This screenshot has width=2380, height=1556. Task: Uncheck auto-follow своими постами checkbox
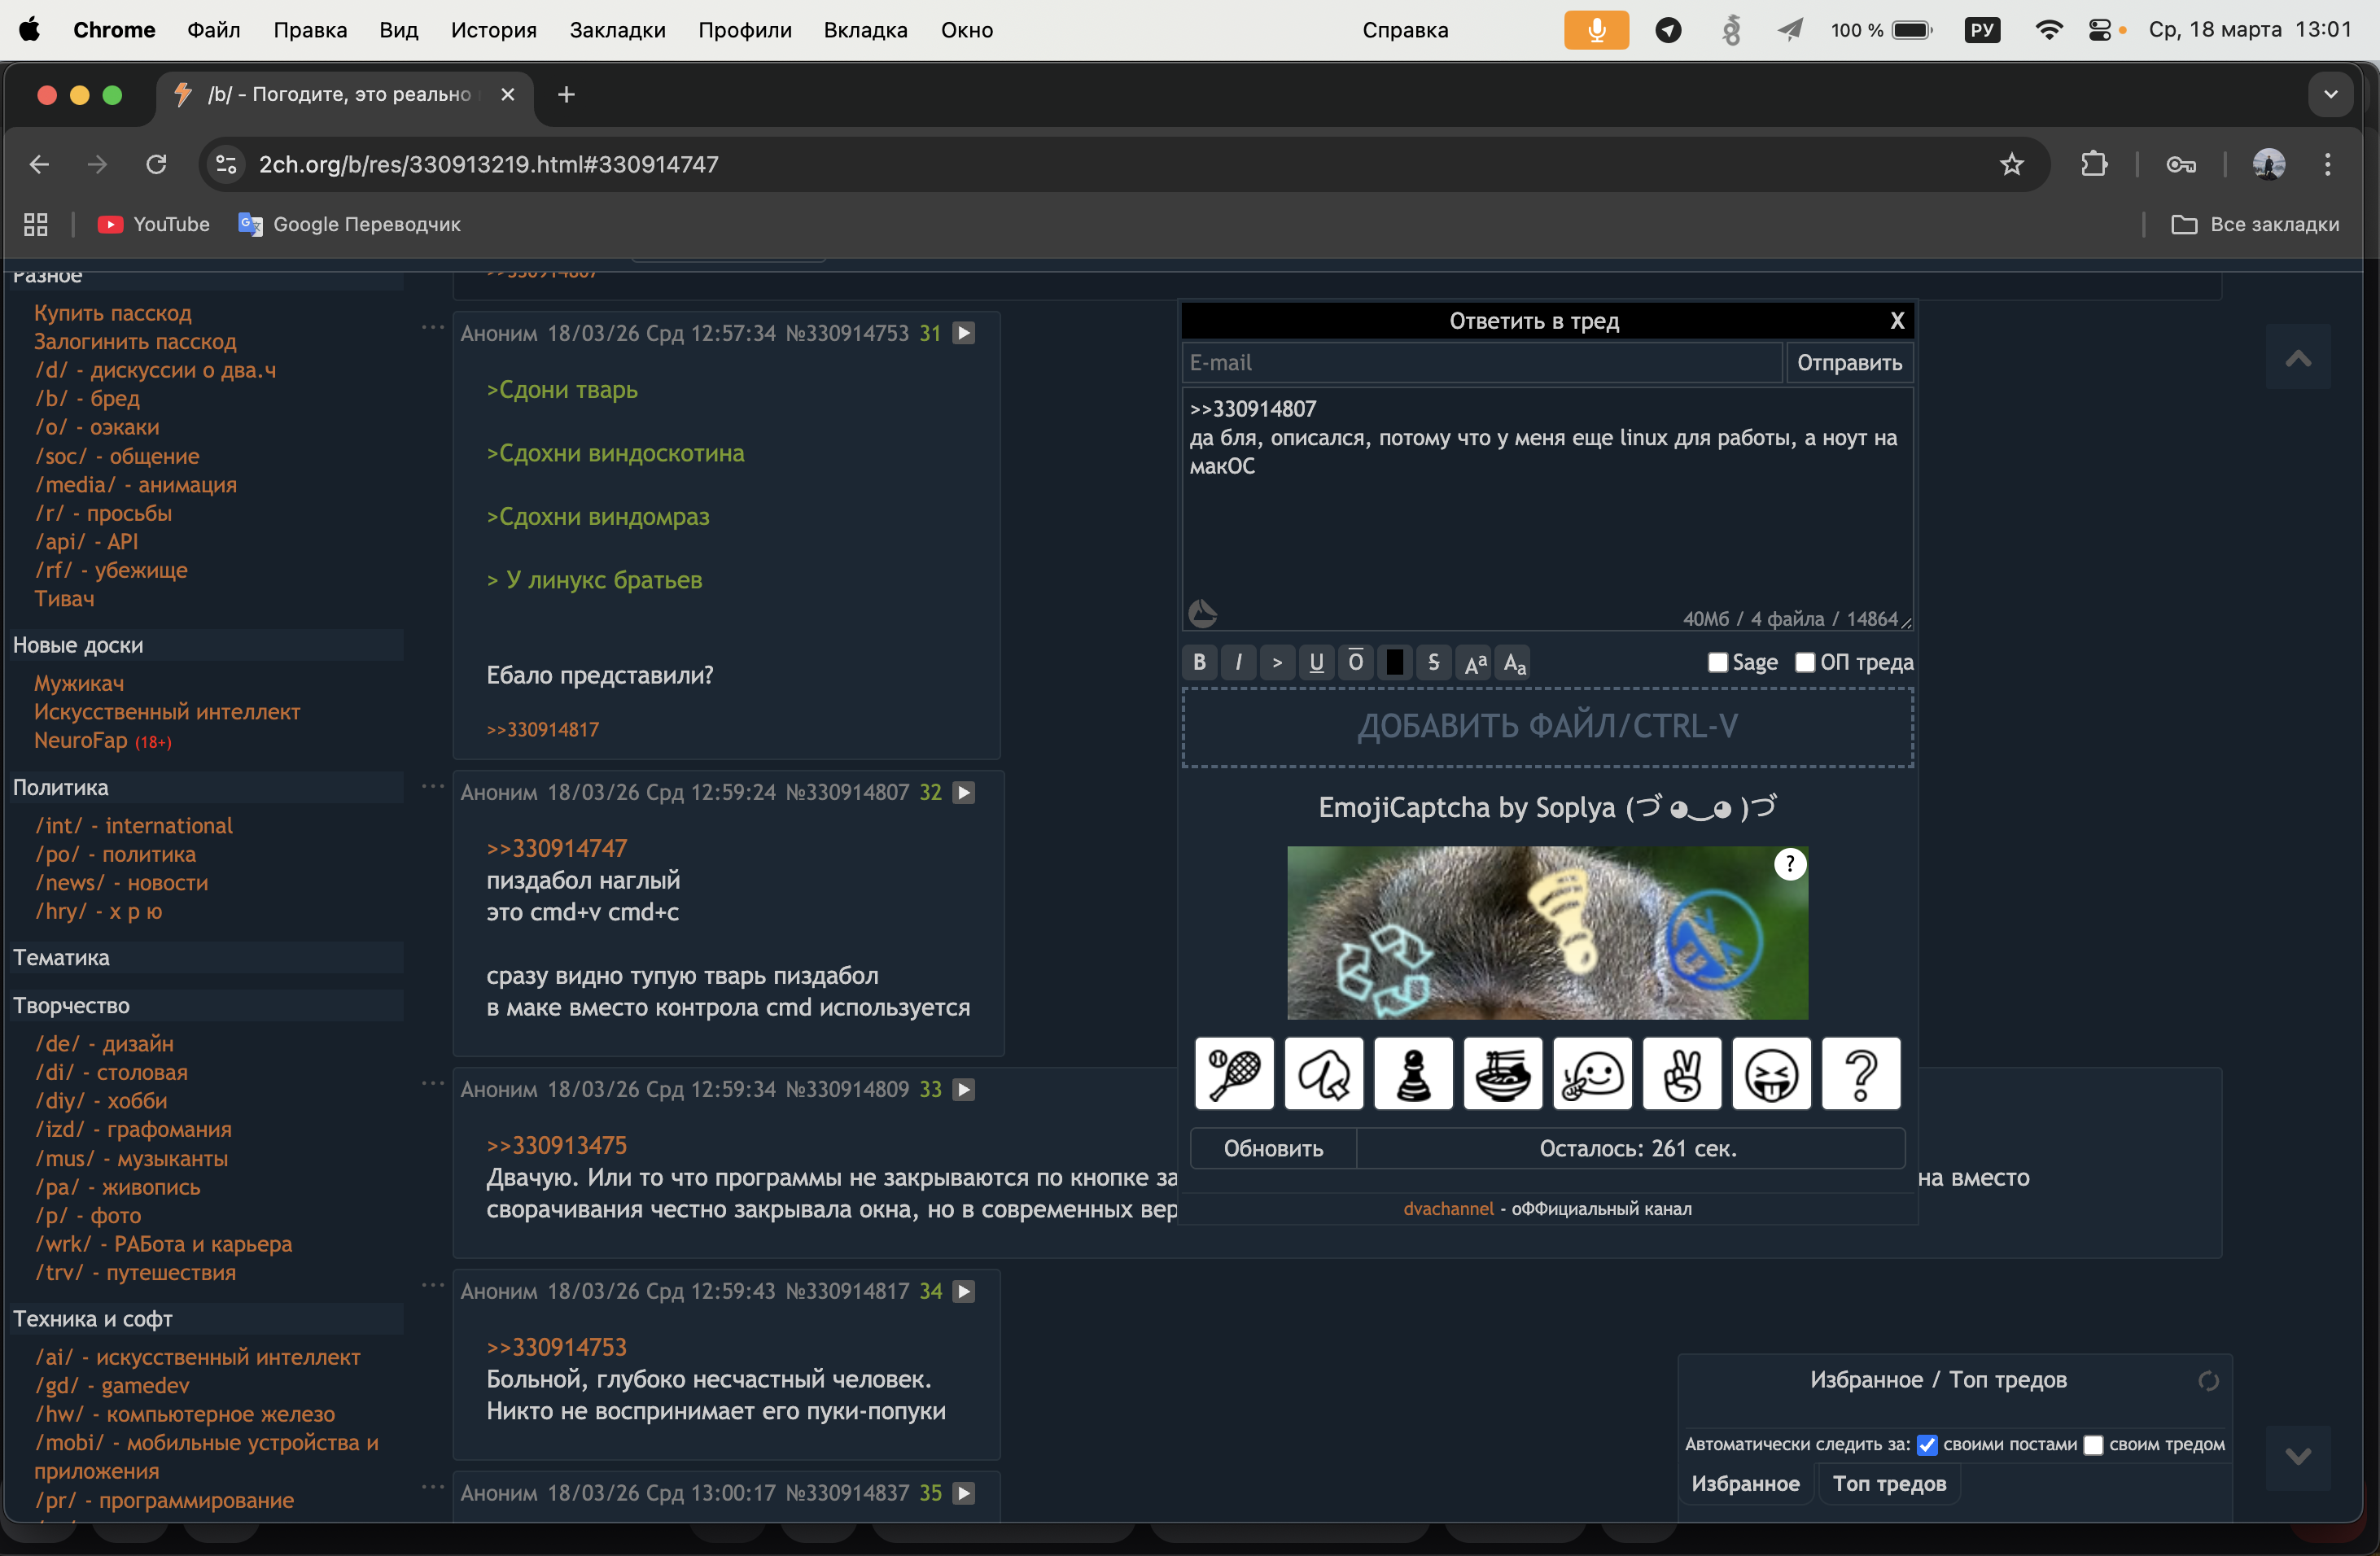tap(1927, 1444)
